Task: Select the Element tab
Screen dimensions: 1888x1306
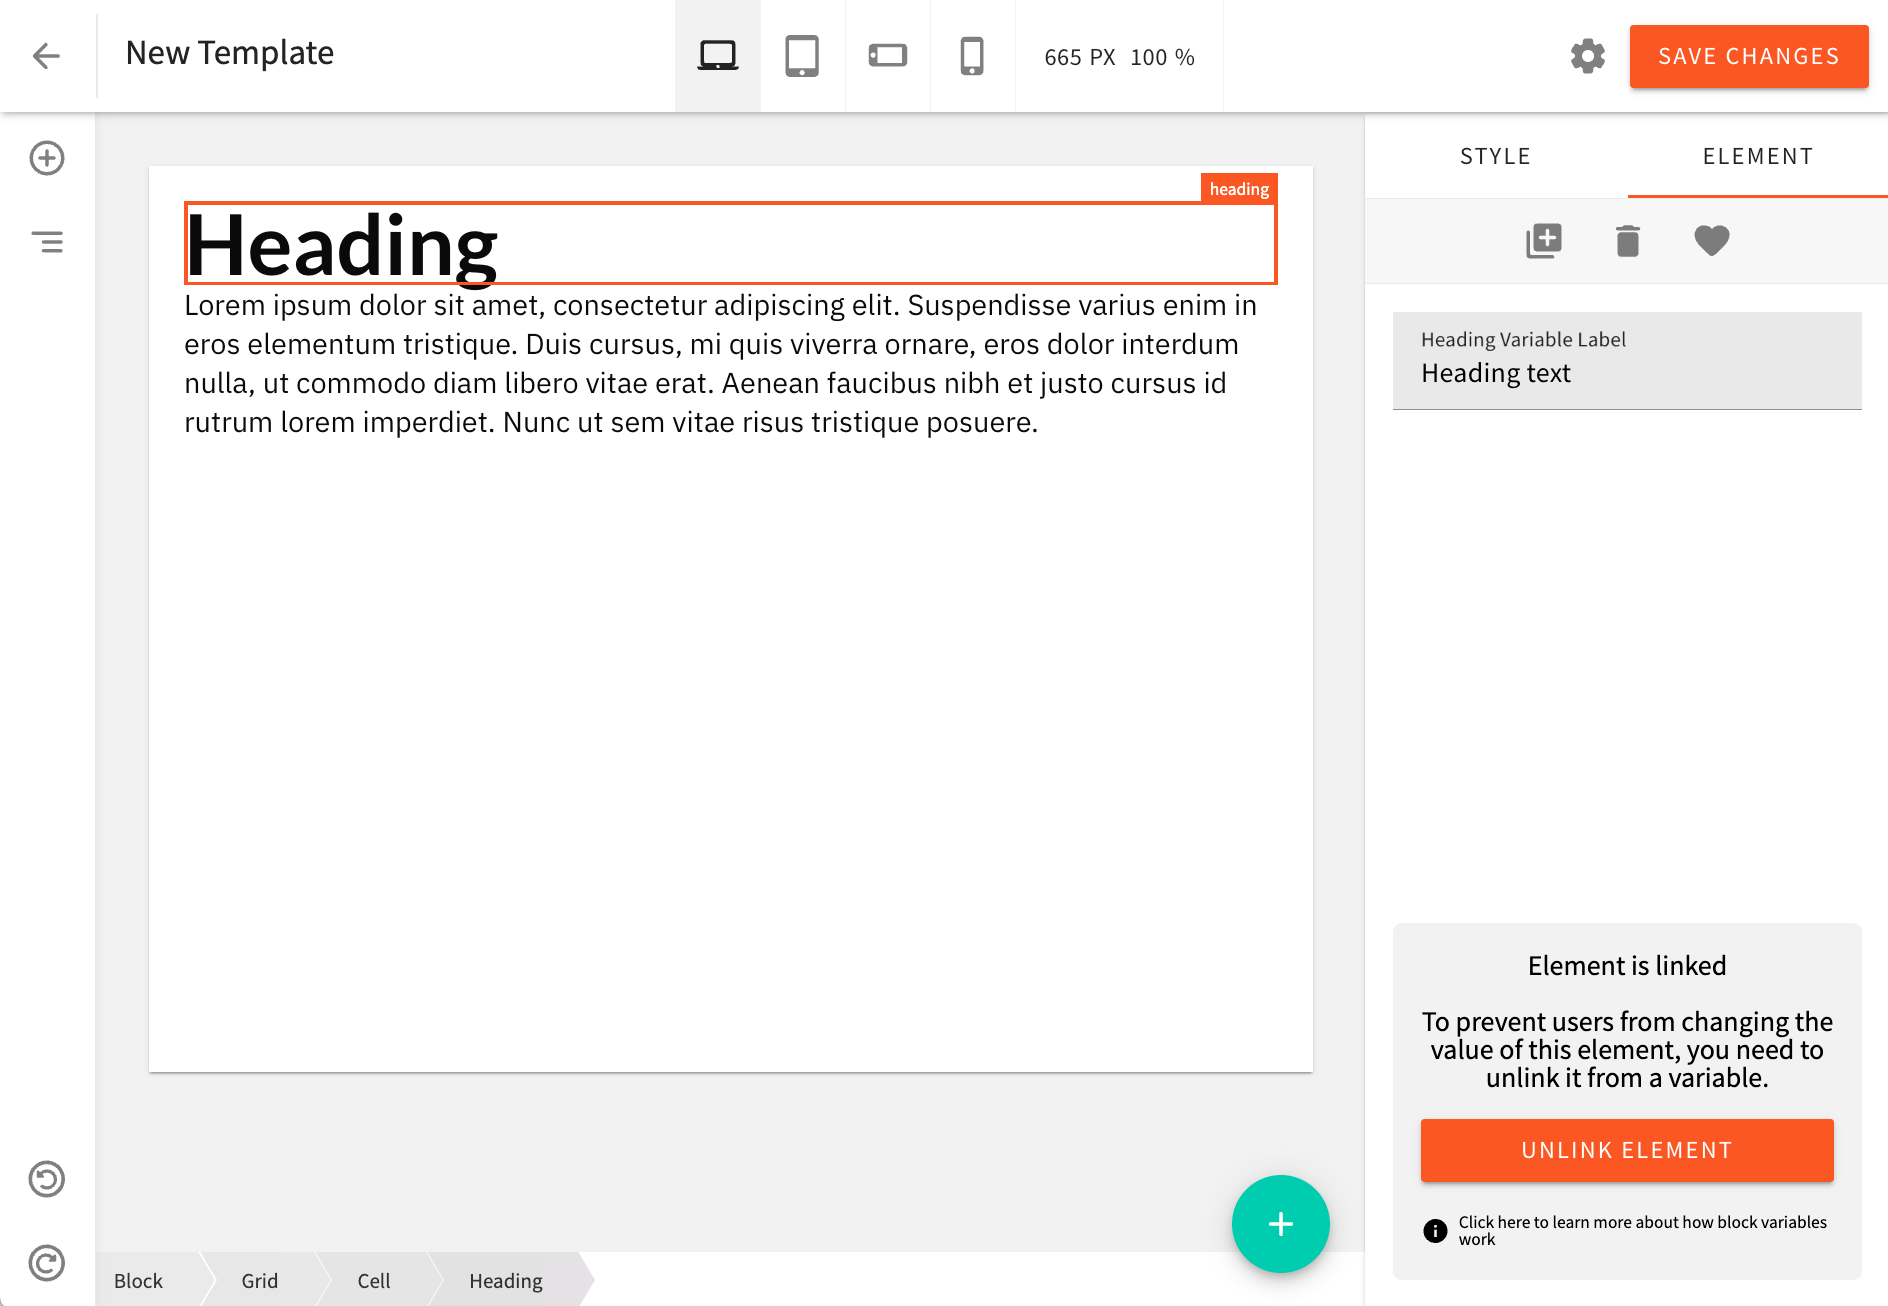Action: click(x=1758, y=156)
